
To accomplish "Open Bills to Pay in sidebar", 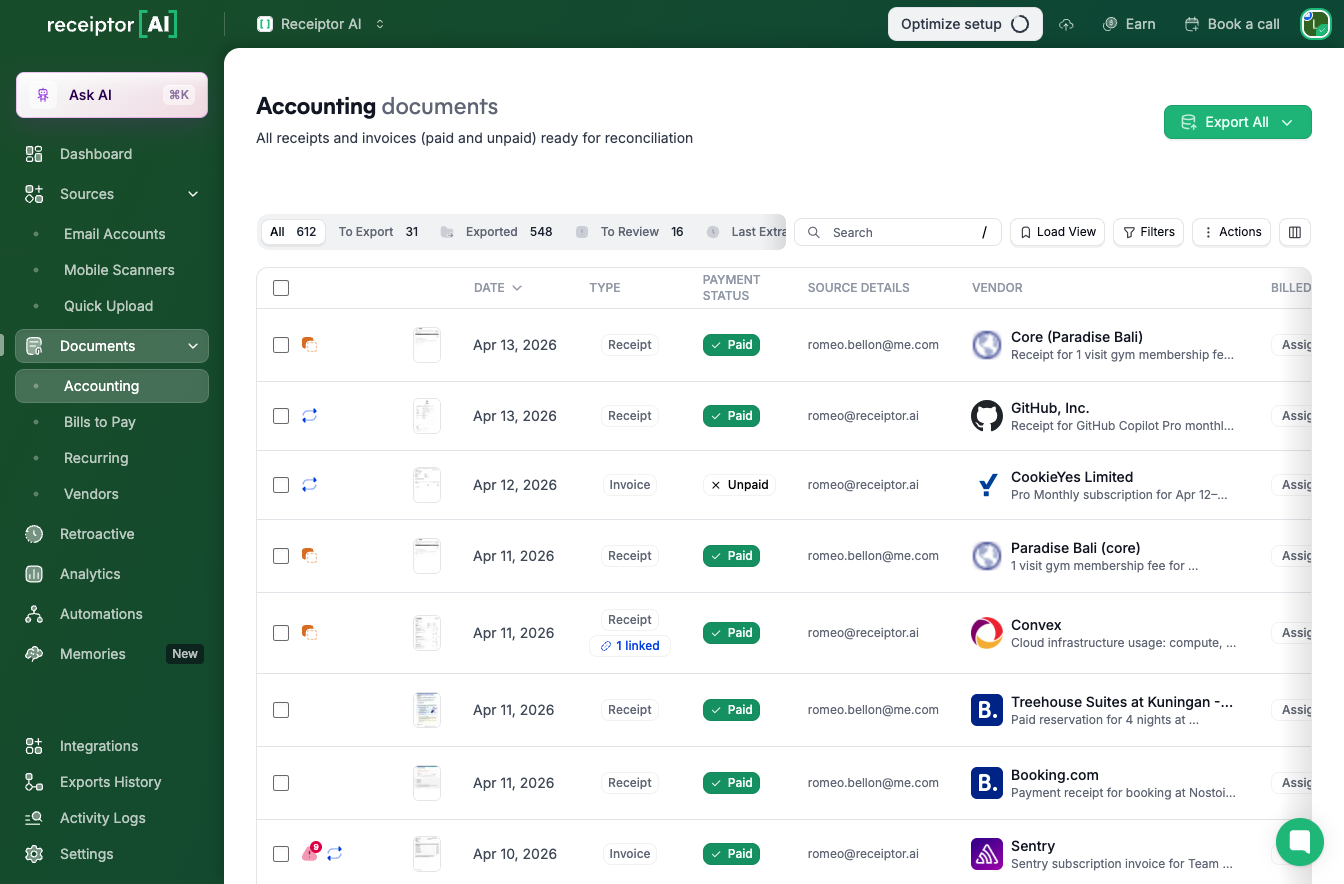I will click(x=100, y=422).
